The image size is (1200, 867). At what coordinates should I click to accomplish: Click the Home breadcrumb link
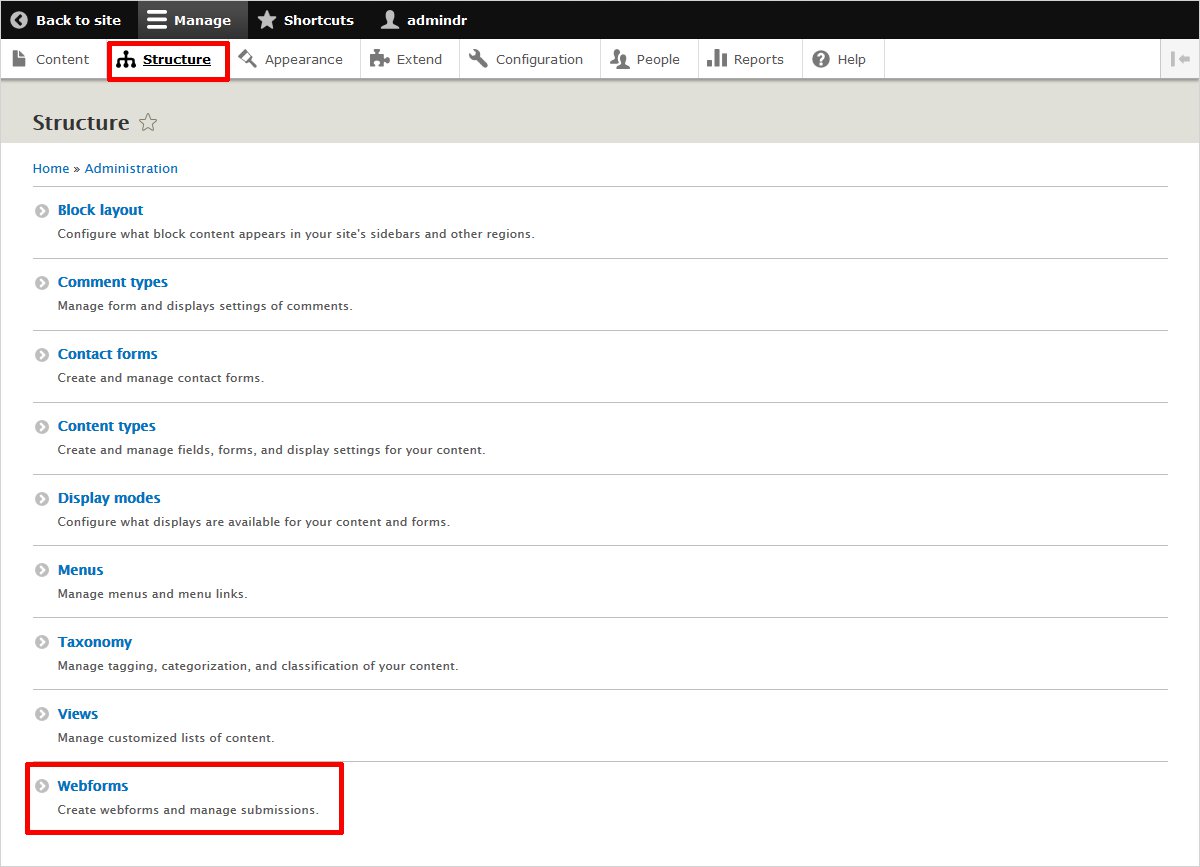(51, 169)
